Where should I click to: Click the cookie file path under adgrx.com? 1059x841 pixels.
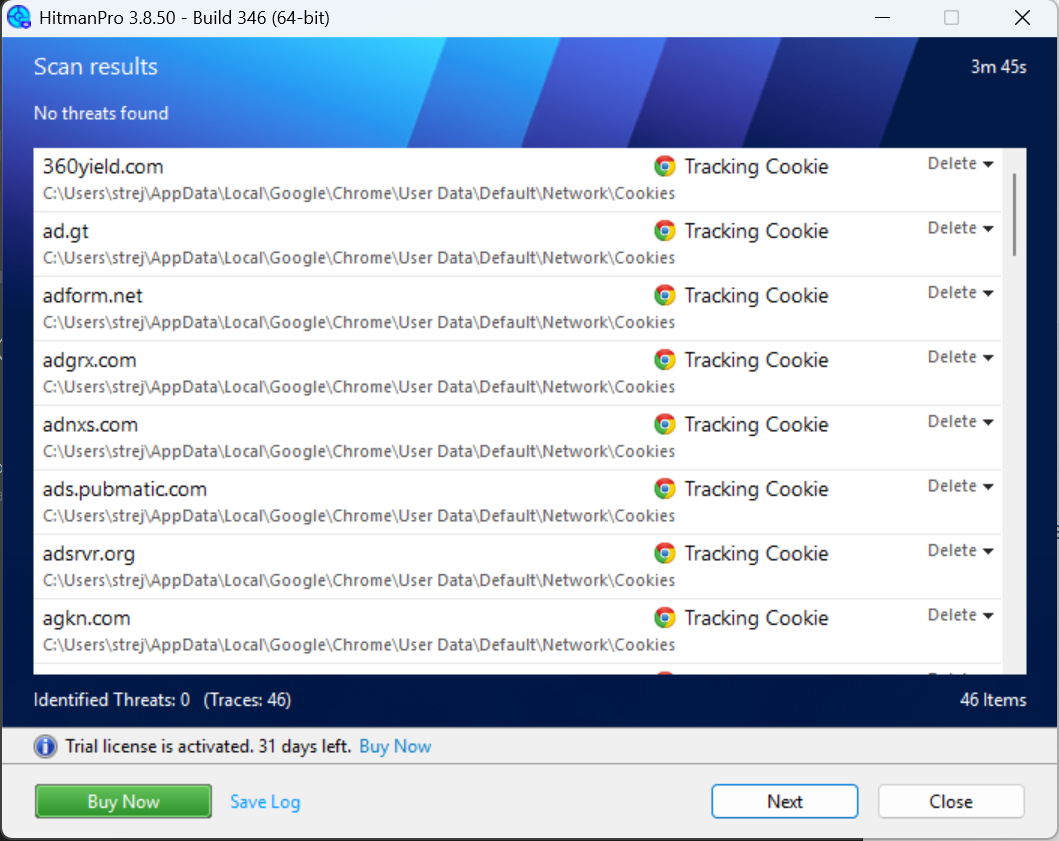pyautogui.click(x=359, y=388)
